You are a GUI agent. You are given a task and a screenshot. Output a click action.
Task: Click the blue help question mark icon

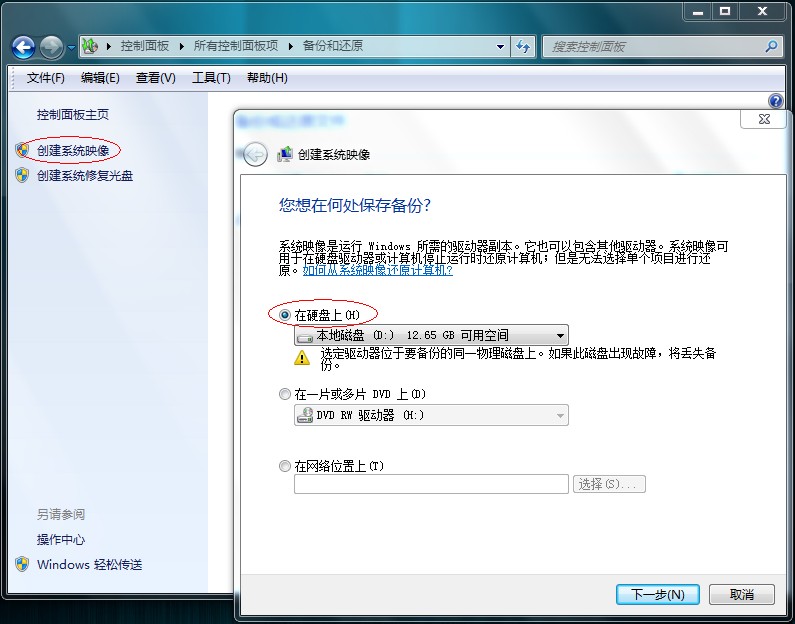(x=776, y=101)
